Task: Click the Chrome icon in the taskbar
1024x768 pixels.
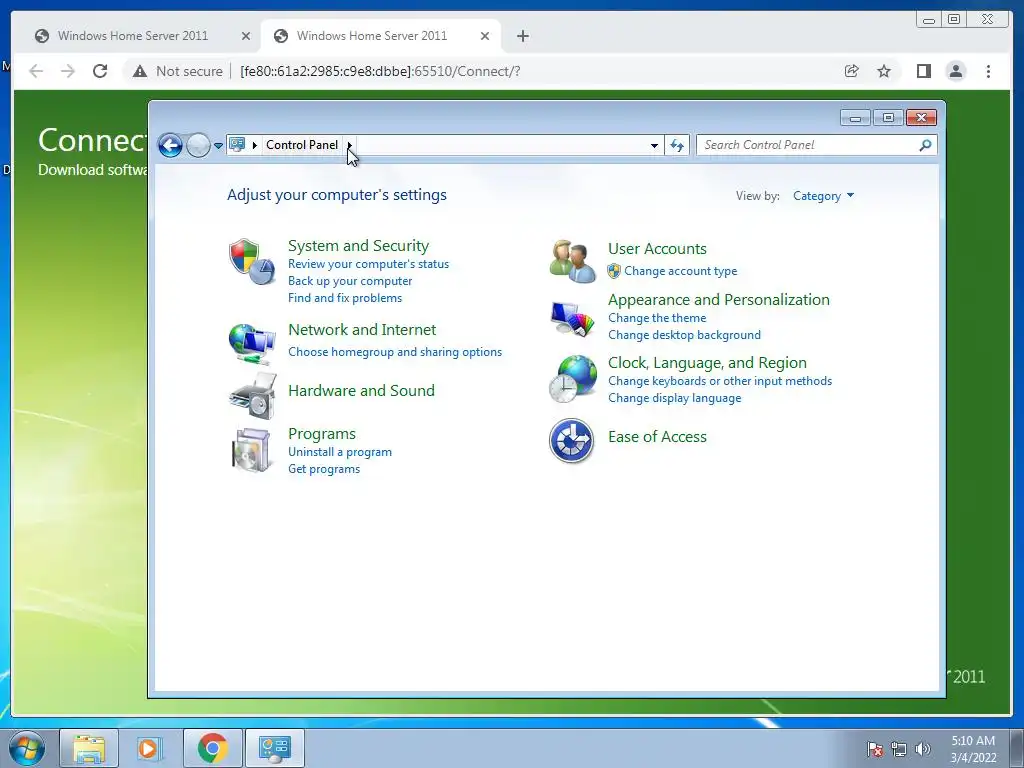Action: click(212, 748)
